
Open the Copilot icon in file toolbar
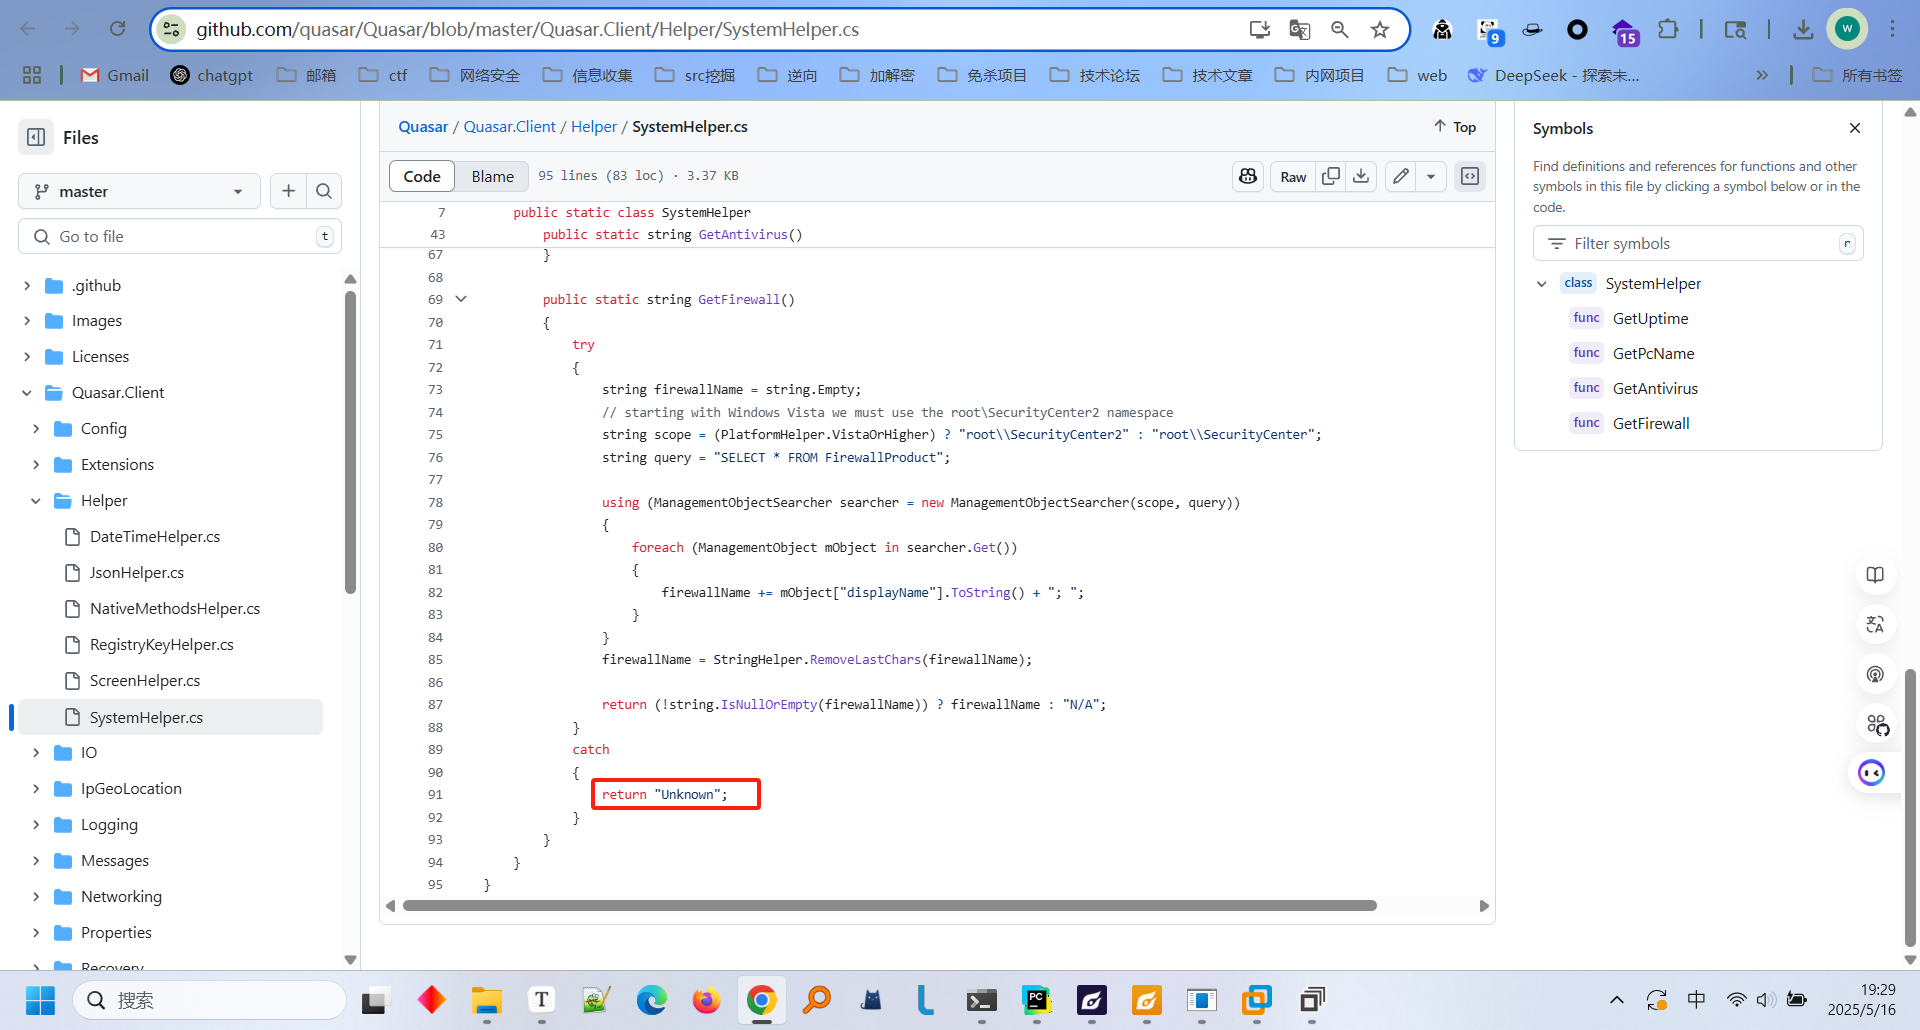(1248, 176)
